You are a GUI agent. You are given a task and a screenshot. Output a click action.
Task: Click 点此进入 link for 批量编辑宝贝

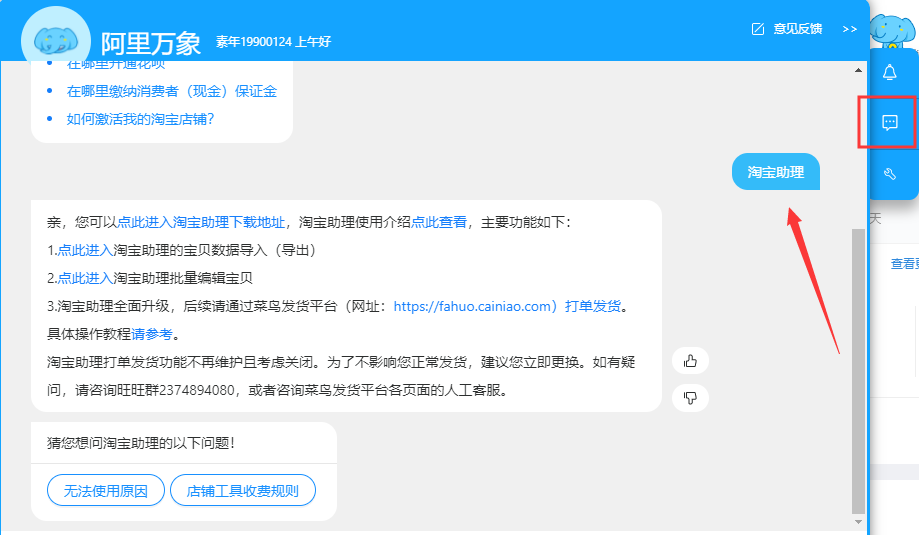tap(85, 278)
